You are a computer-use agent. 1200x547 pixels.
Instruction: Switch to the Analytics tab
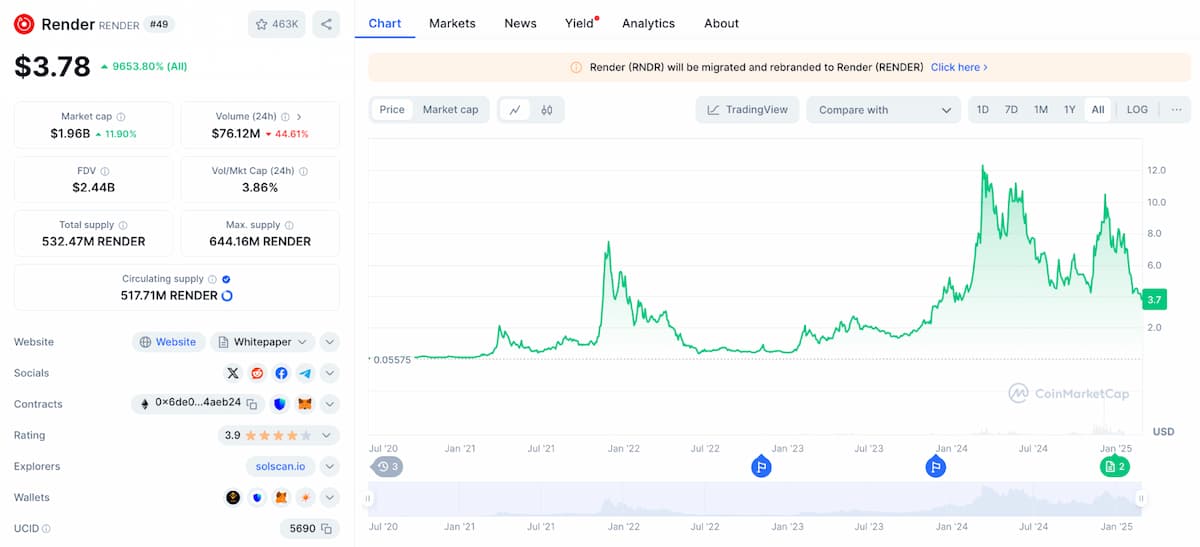648,23
